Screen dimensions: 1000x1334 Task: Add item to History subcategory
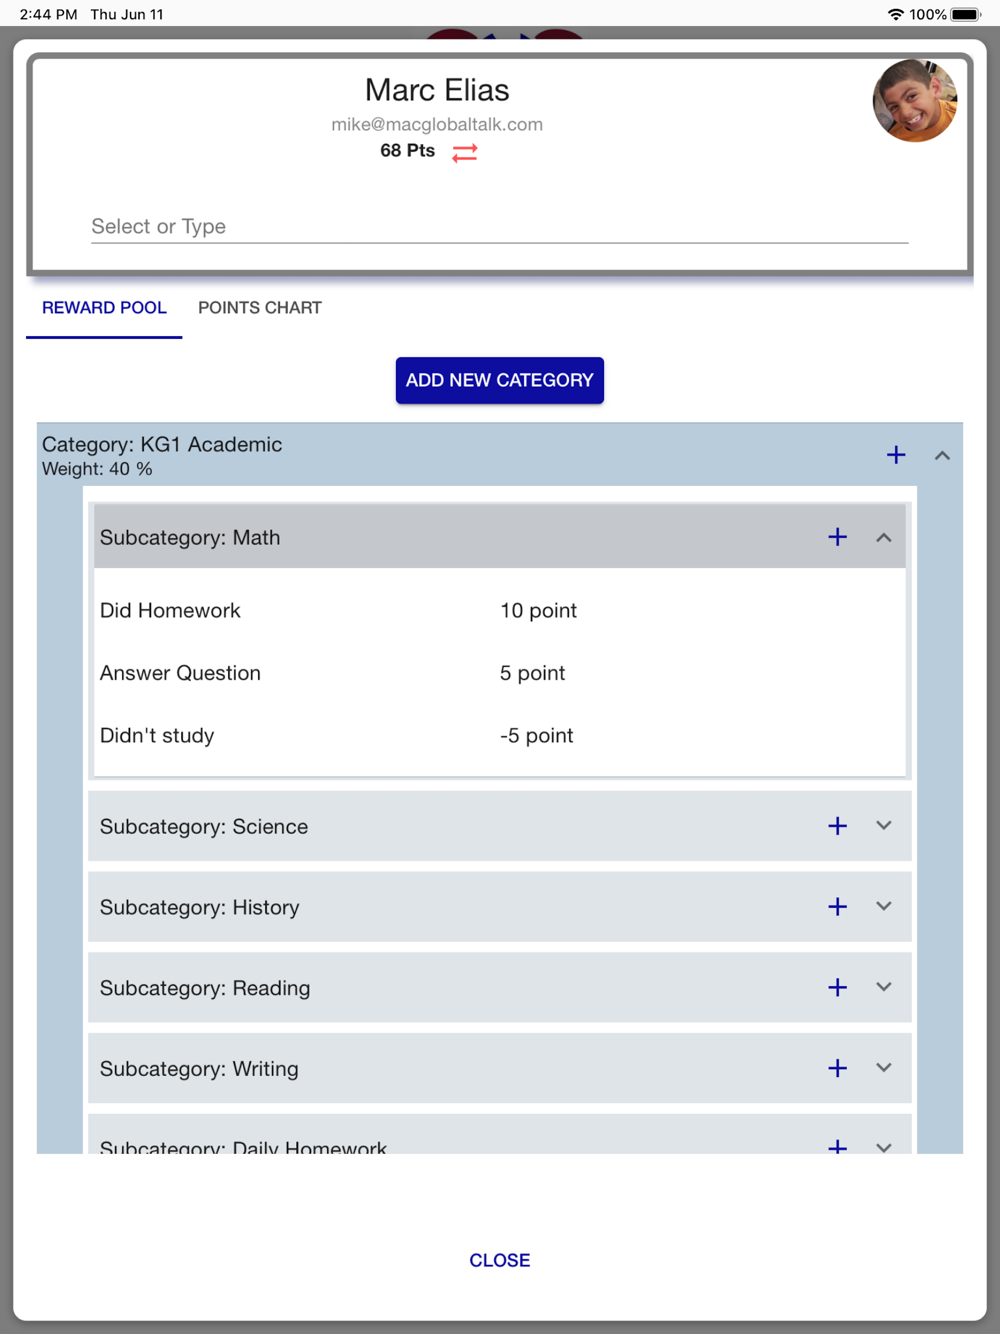pos(838,906)
